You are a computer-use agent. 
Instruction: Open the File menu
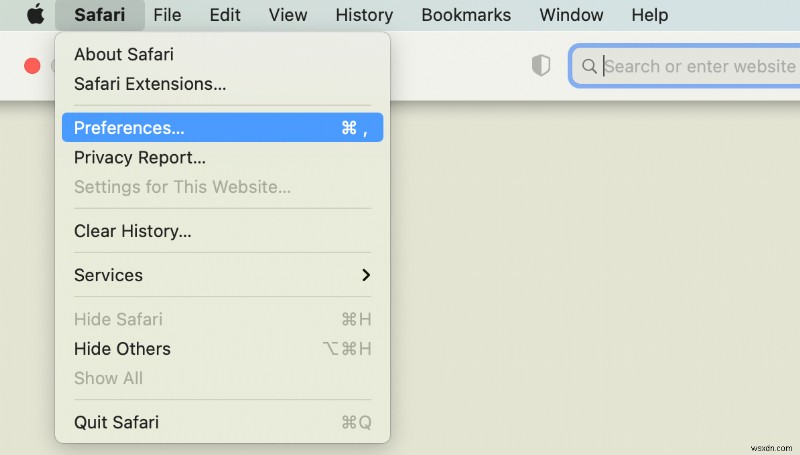point(167,15)
